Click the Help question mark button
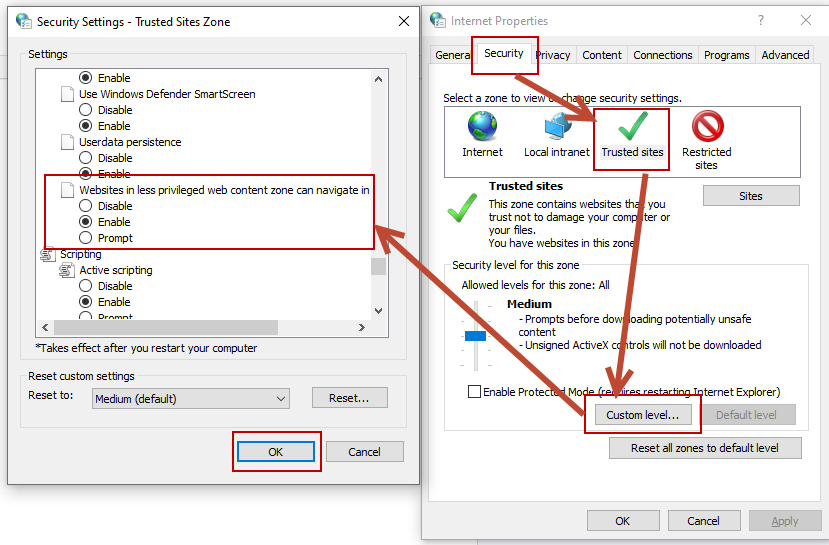829x545 pixels. point(761,20)
